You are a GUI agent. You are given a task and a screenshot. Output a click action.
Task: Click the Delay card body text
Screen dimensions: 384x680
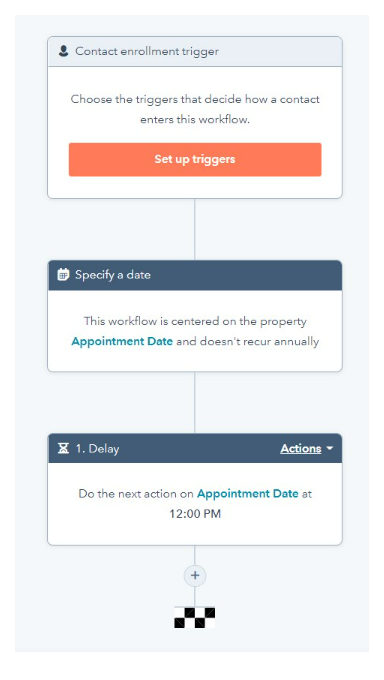(195, 503)
